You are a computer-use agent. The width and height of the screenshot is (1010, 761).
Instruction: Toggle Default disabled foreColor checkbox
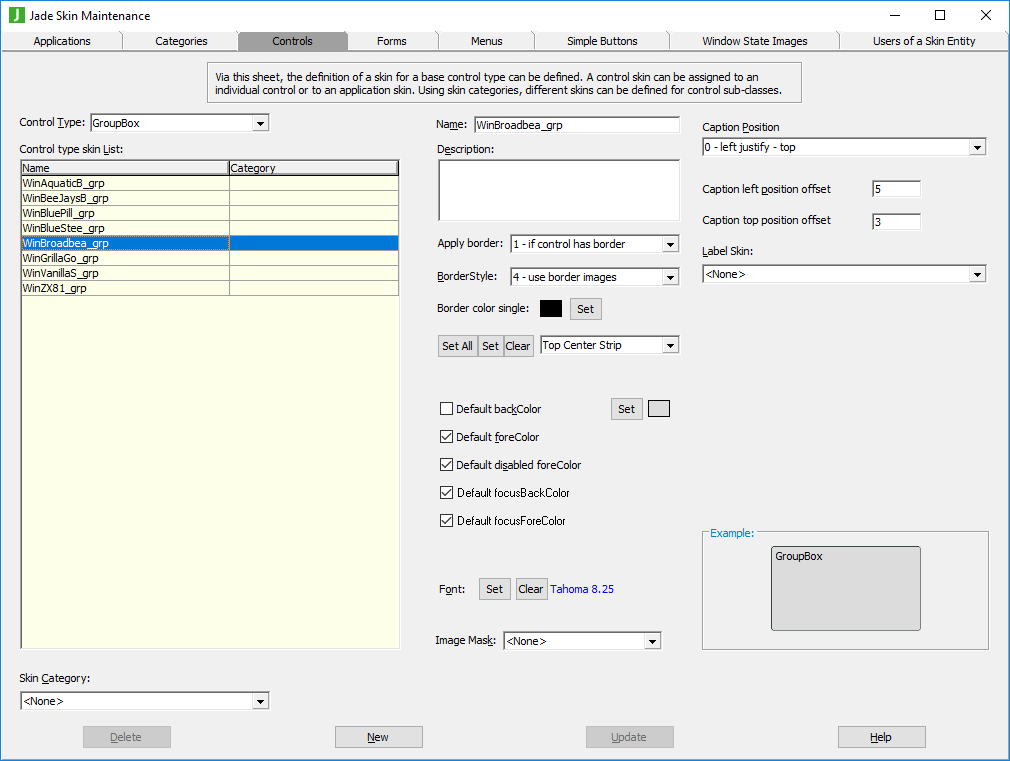(x=447, y=465)
